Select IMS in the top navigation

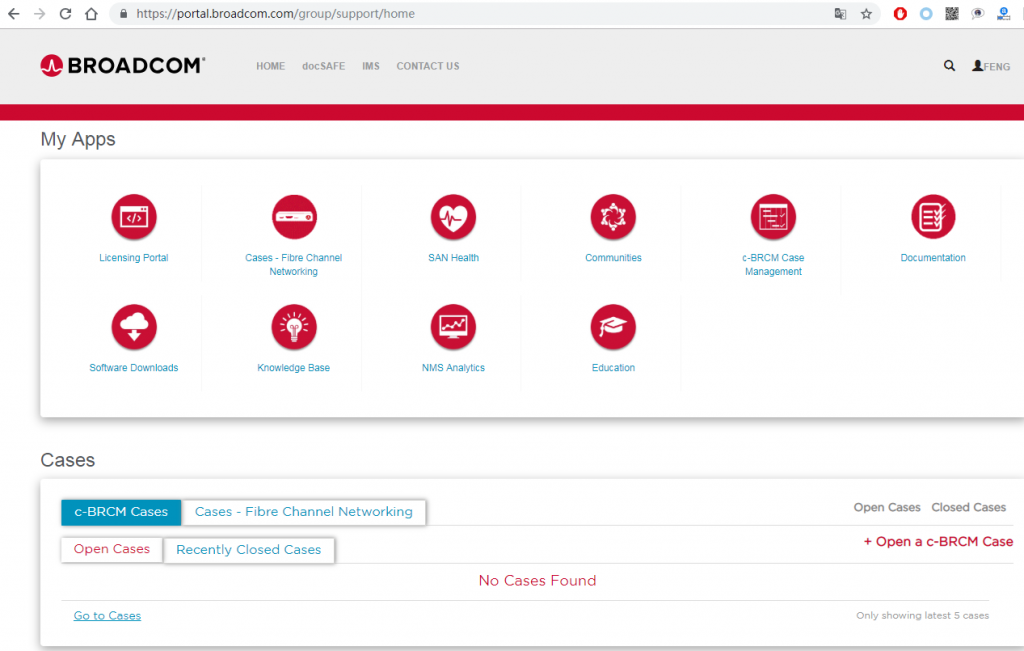pyautogui.click(x=371, y=66)
